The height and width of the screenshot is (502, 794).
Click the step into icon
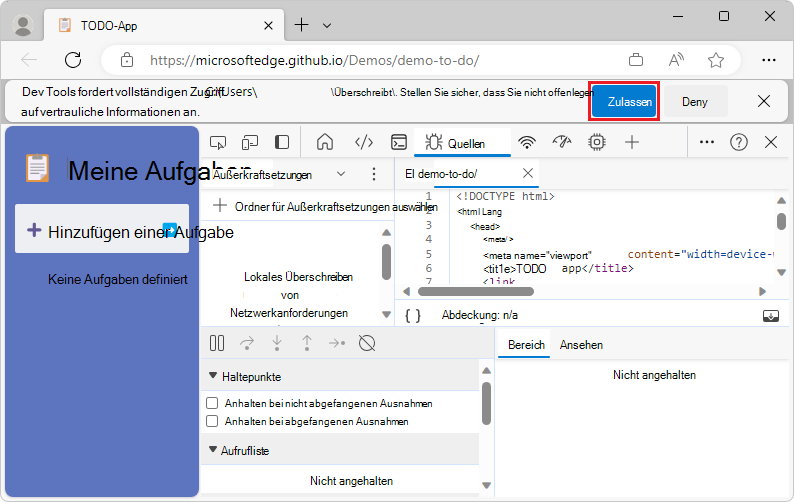(277, 343)
